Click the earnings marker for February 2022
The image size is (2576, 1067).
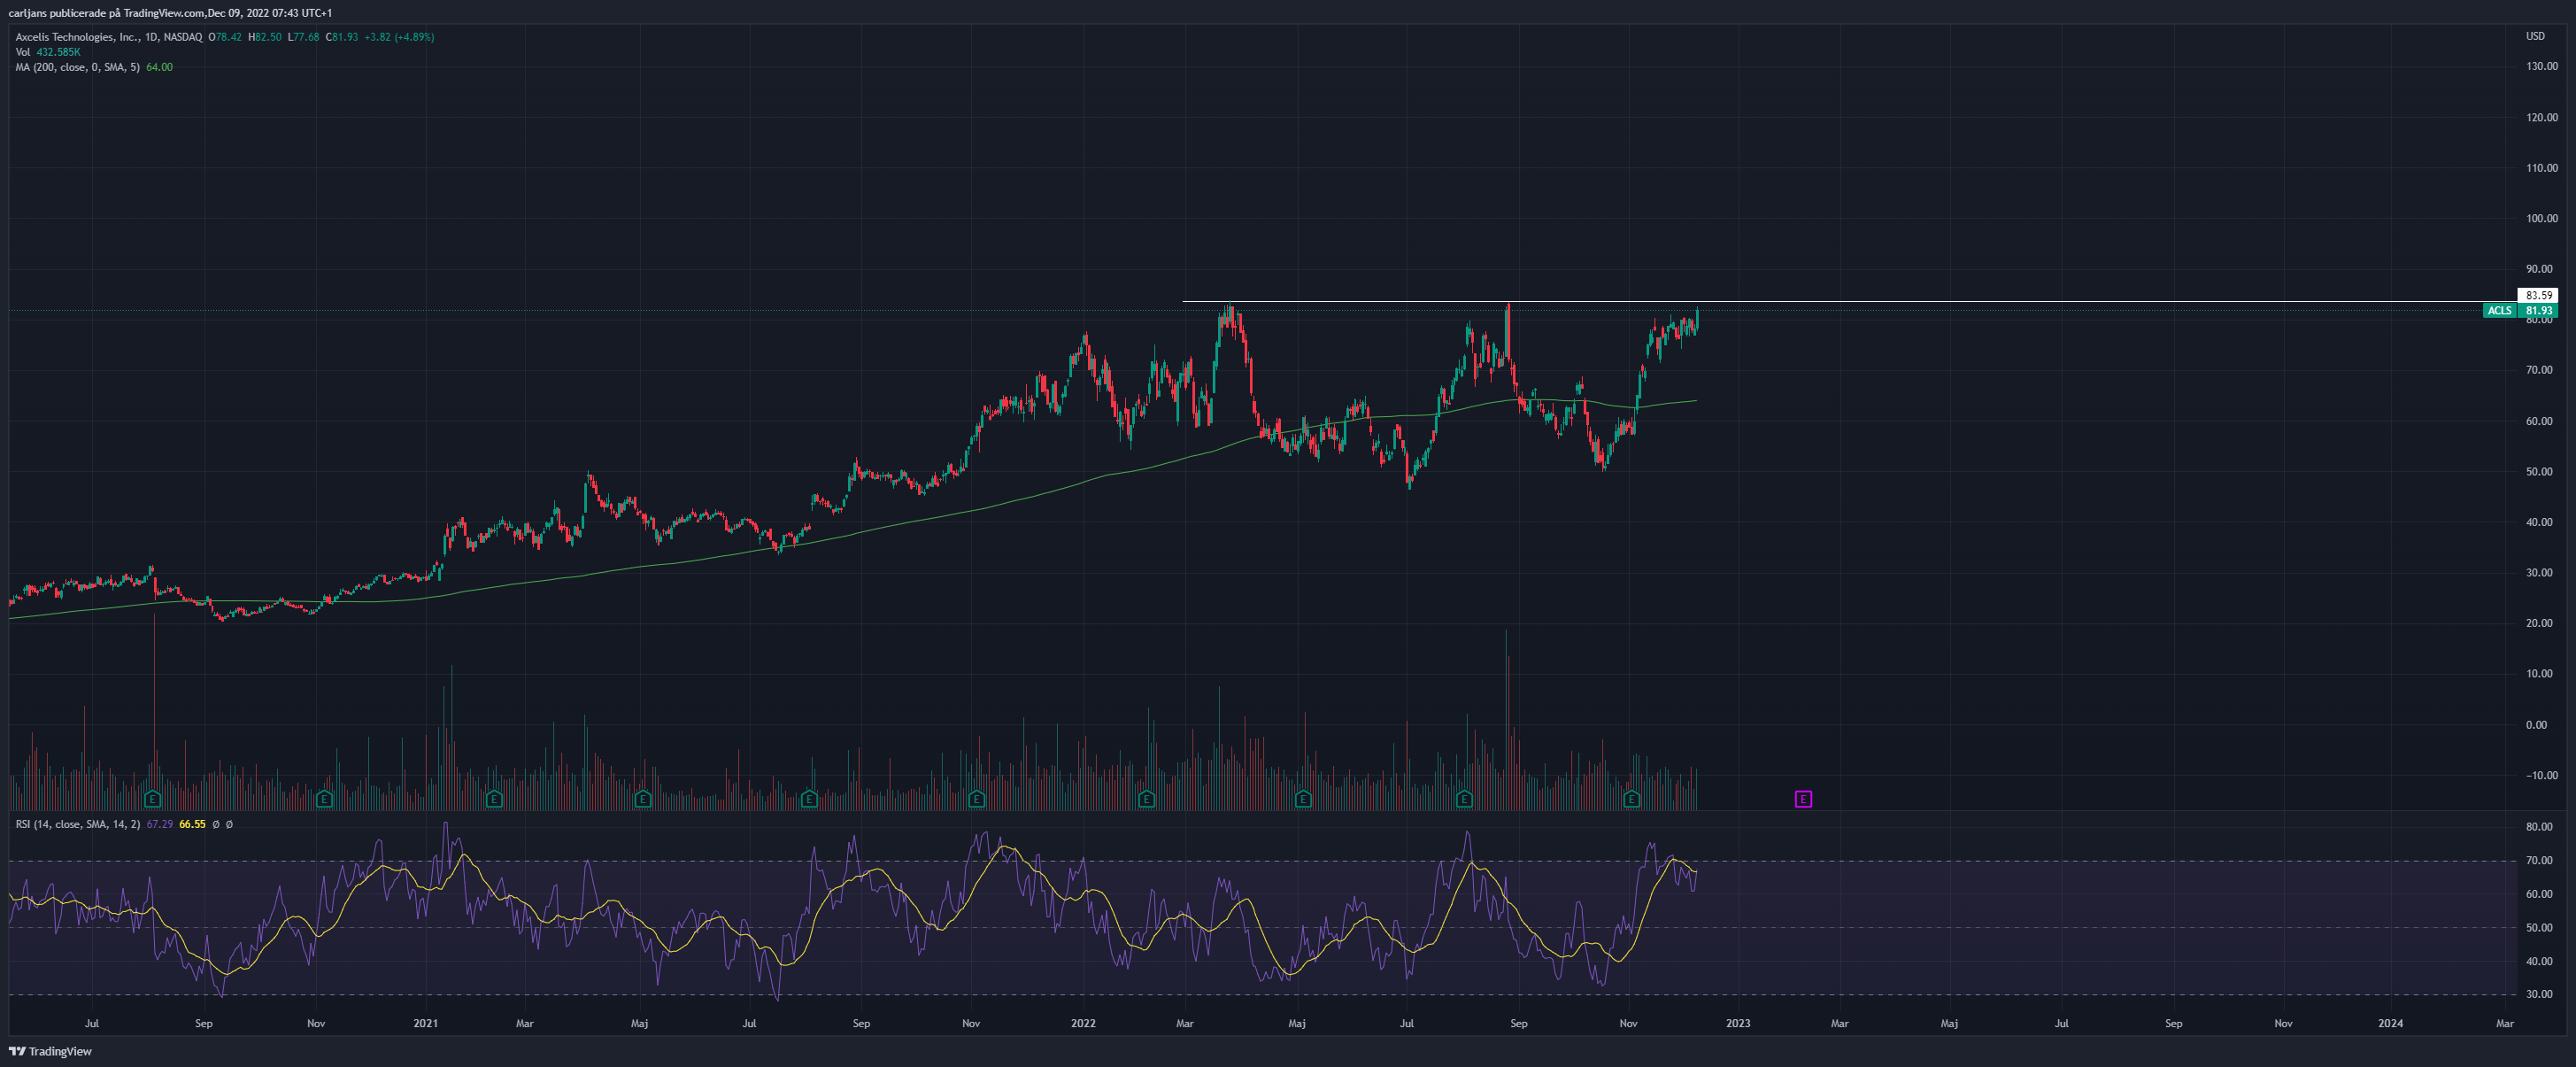point(1147,799)
